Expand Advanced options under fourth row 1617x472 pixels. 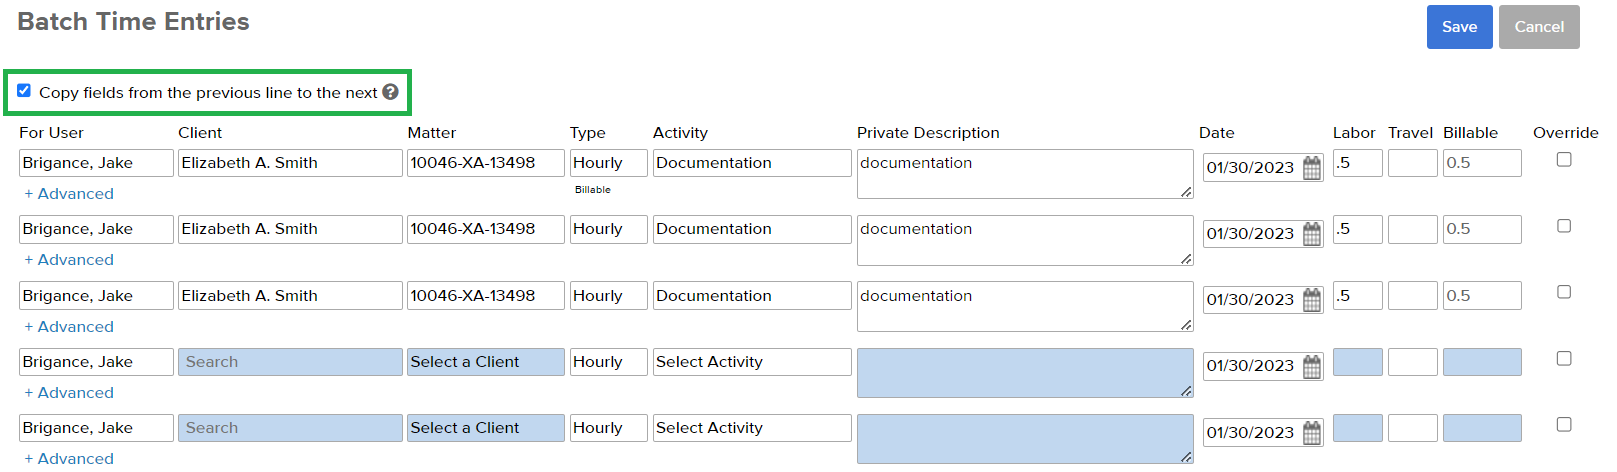(x=69, y=393)
